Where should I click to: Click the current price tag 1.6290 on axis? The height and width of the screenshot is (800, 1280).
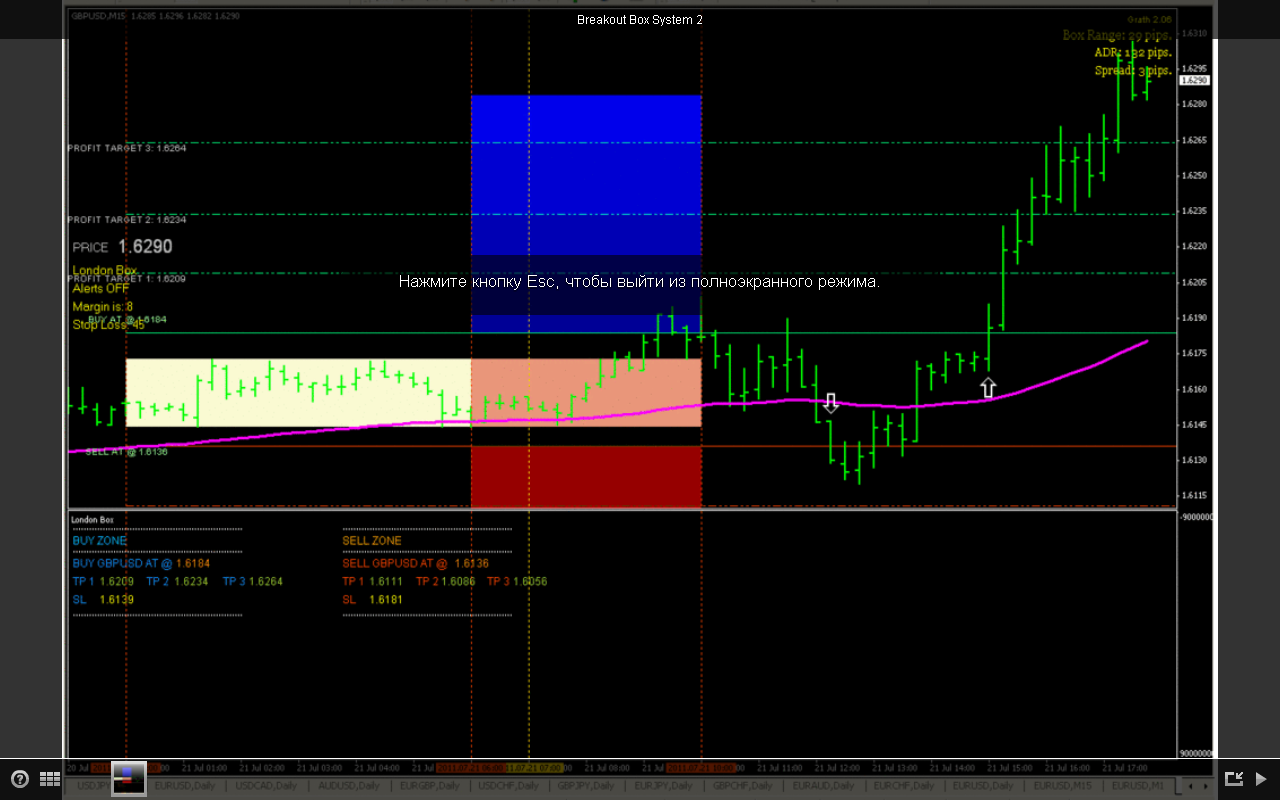(1195, 80)
